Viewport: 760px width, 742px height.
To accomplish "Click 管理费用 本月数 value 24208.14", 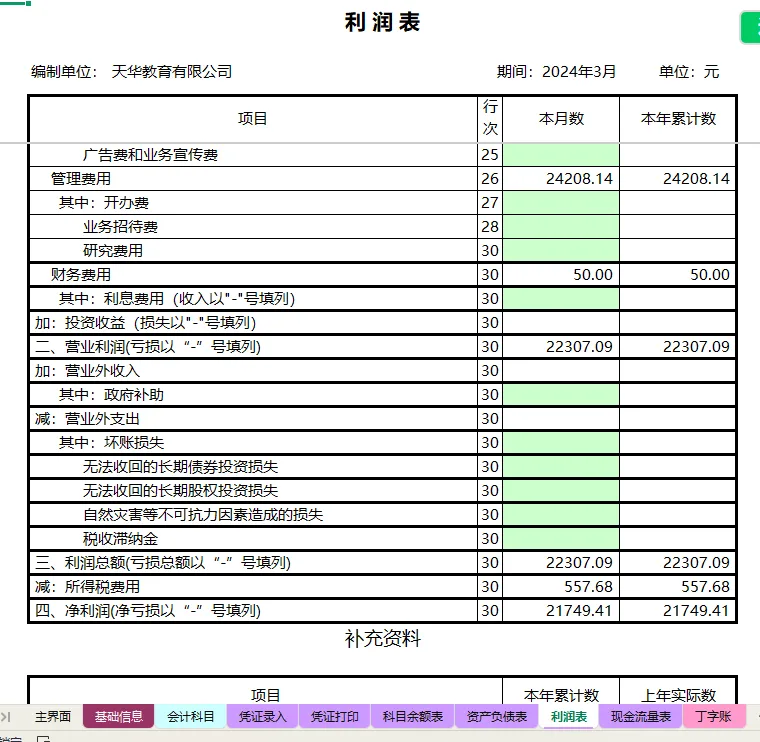I will (579, 179).
